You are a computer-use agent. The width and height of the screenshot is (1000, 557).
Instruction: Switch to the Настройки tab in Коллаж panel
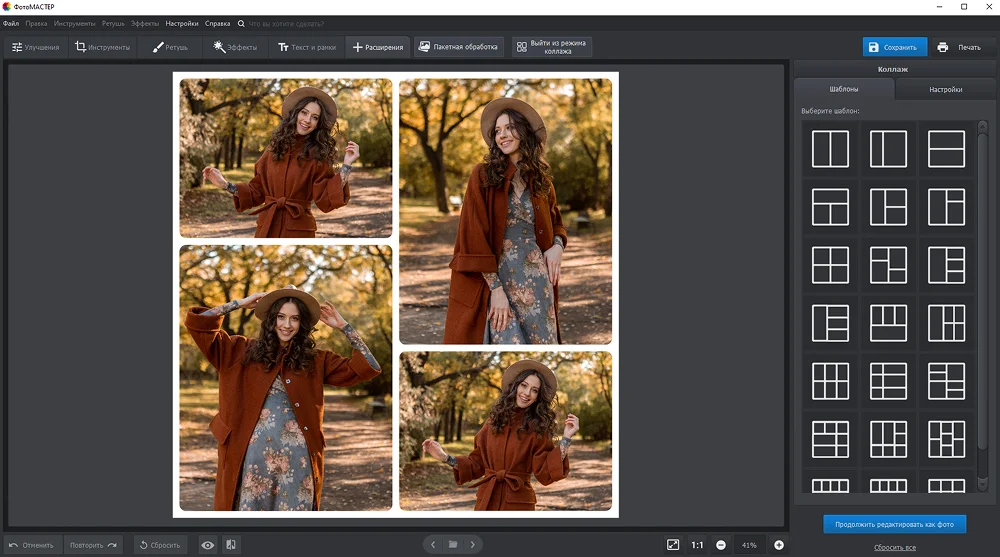(945, 89)
